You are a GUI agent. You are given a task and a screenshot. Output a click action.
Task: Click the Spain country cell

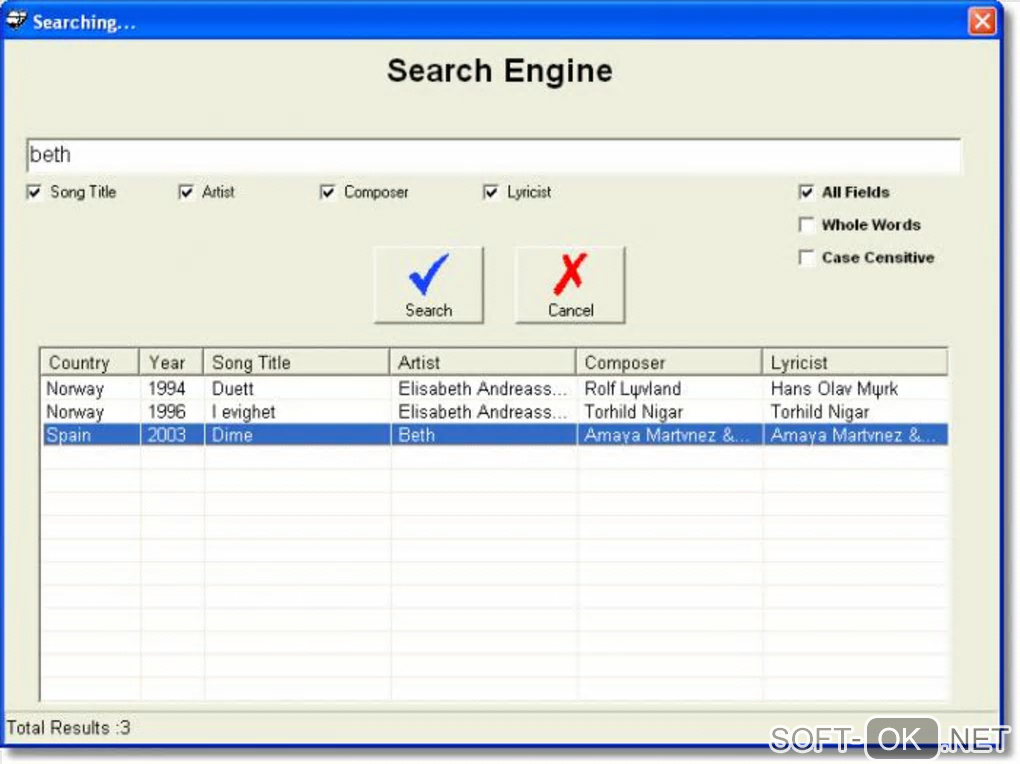[68, 435]
